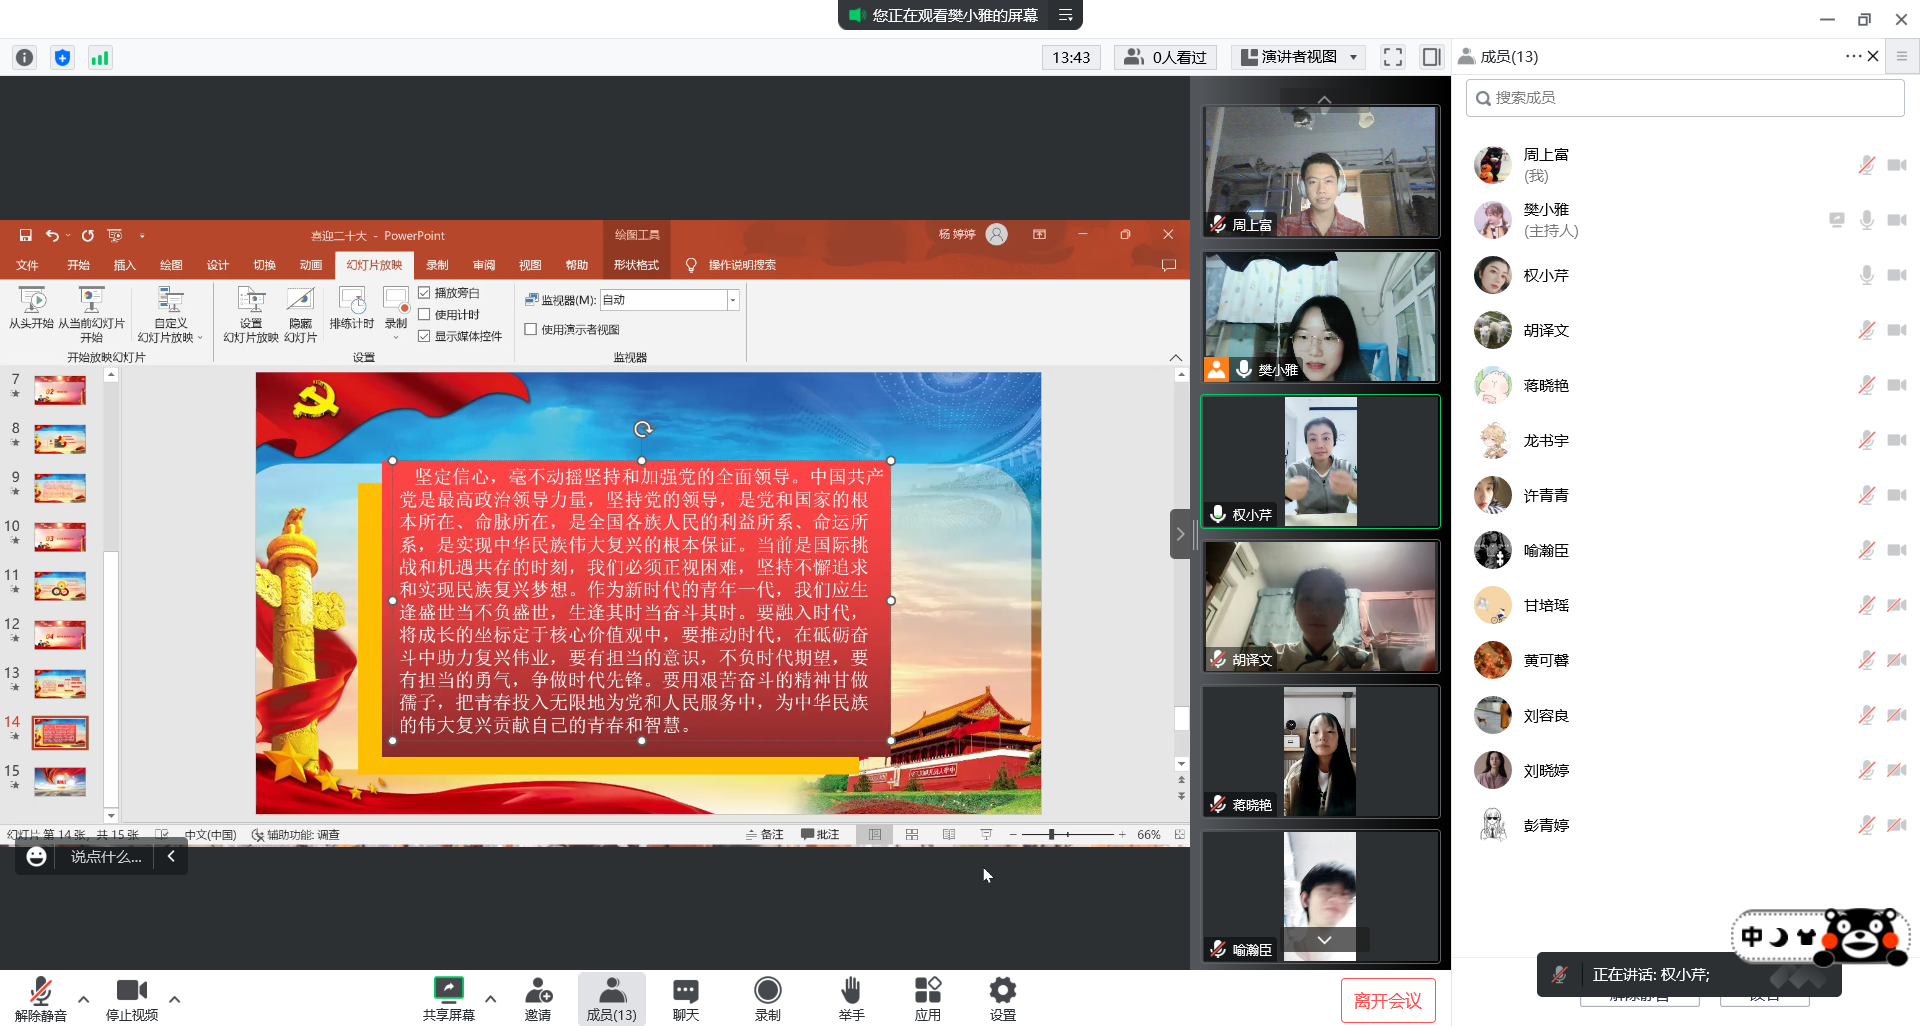This screenshot has height=1026, width=1920.
Task: Open the 演讲者视图 dropdown
Action: pos(1300,57)
